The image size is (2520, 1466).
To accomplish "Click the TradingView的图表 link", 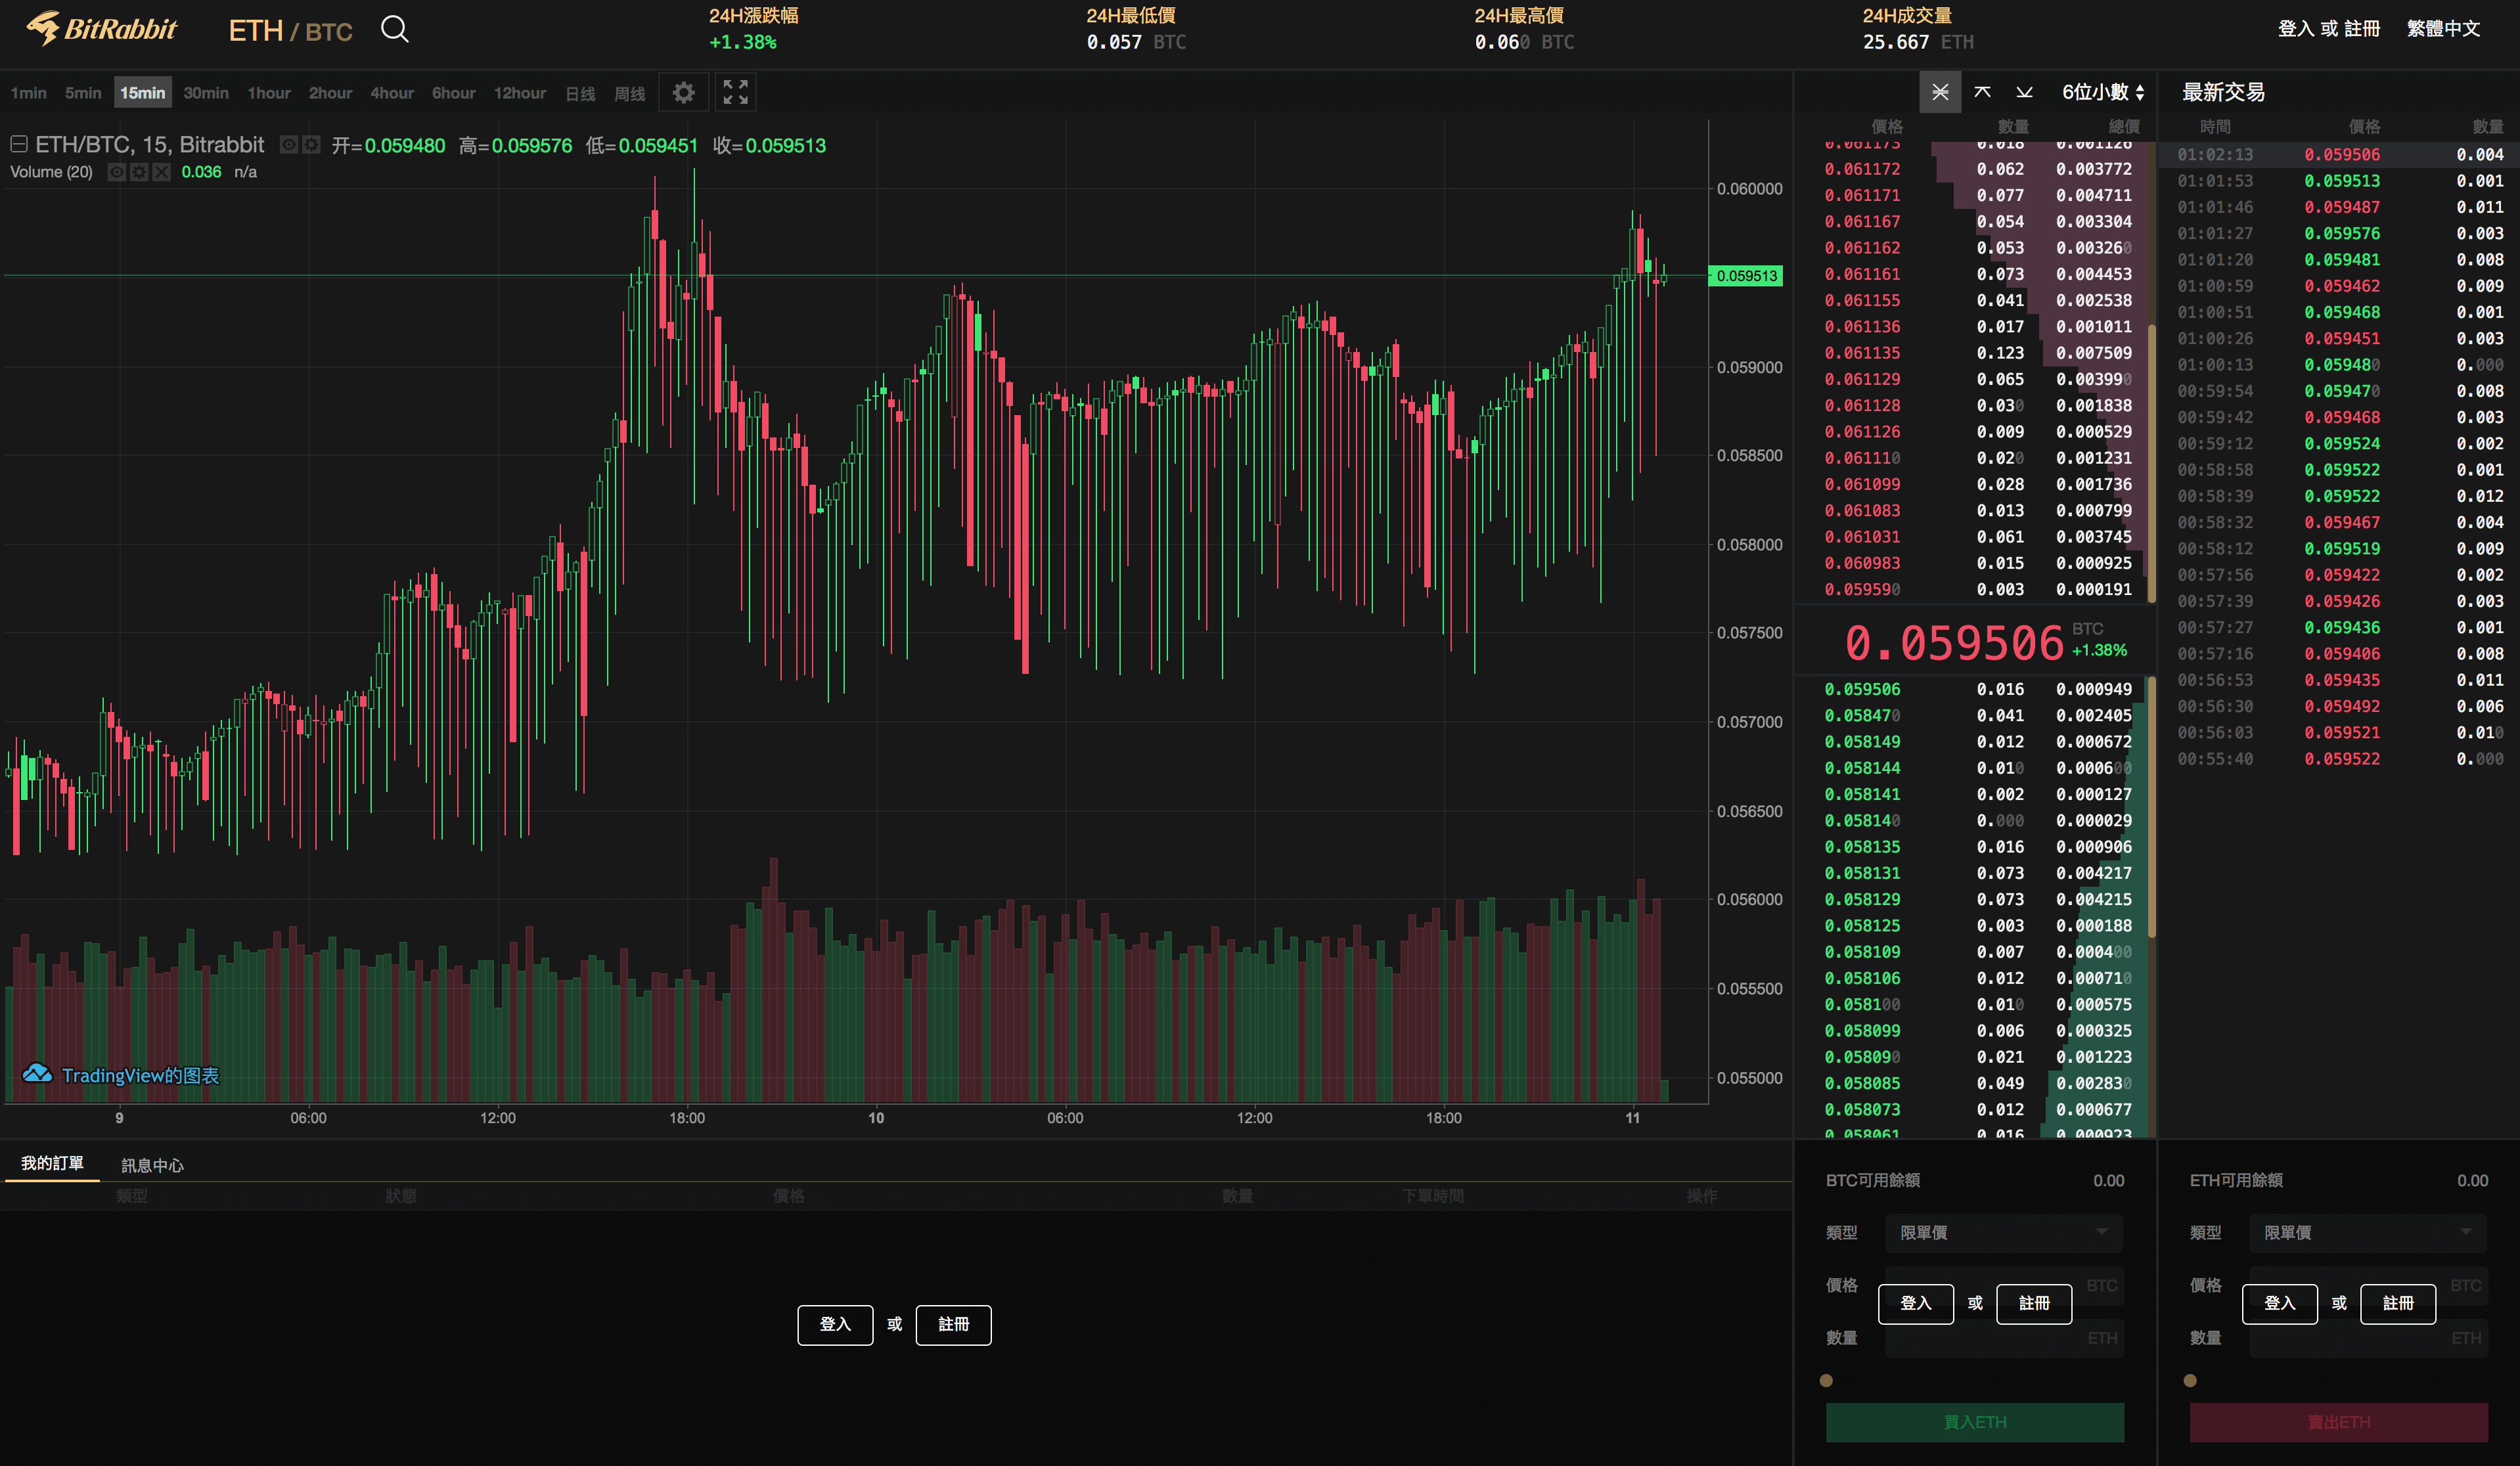I will click(140, 1075).
